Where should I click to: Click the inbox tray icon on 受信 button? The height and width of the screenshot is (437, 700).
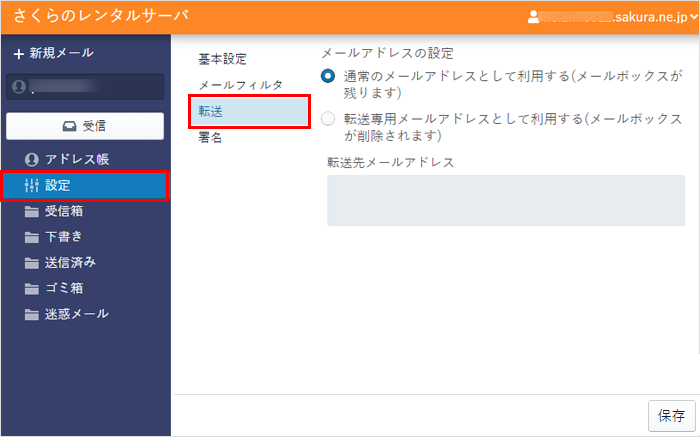[68, 126]
